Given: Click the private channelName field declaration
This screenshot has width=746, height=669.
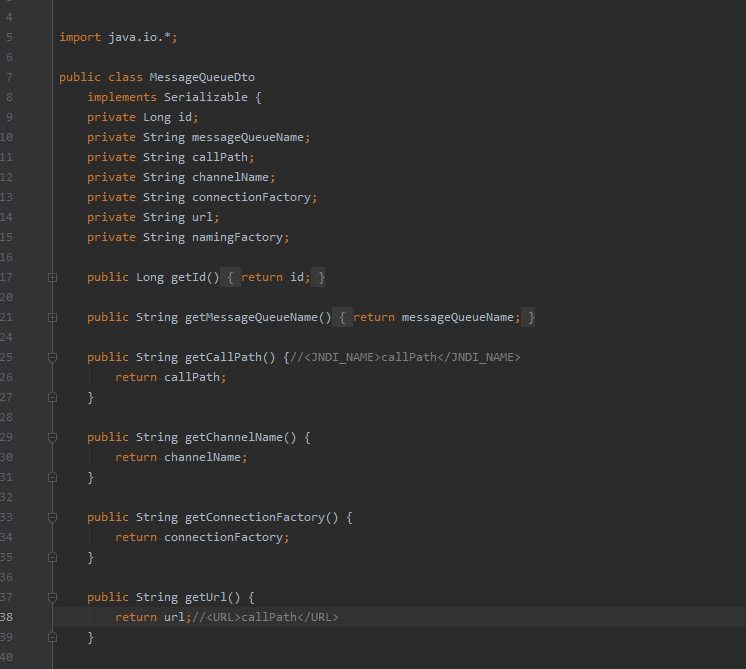Looking at the screenshot, I should pos(181,177).
